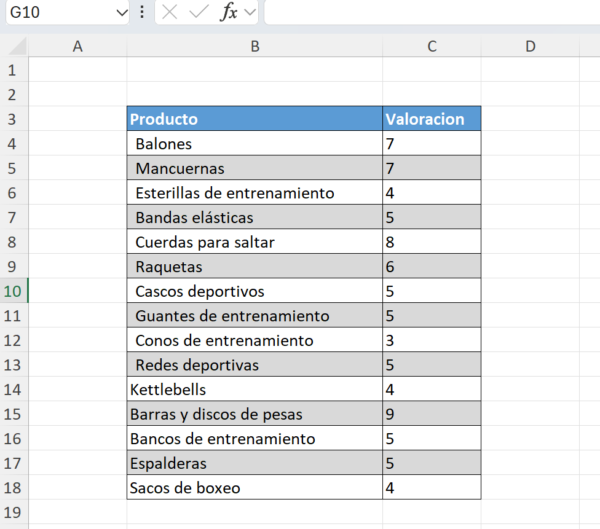Click the Select All corner triangle
Viewport: 600px width, 529px height.
pos(17,47)
